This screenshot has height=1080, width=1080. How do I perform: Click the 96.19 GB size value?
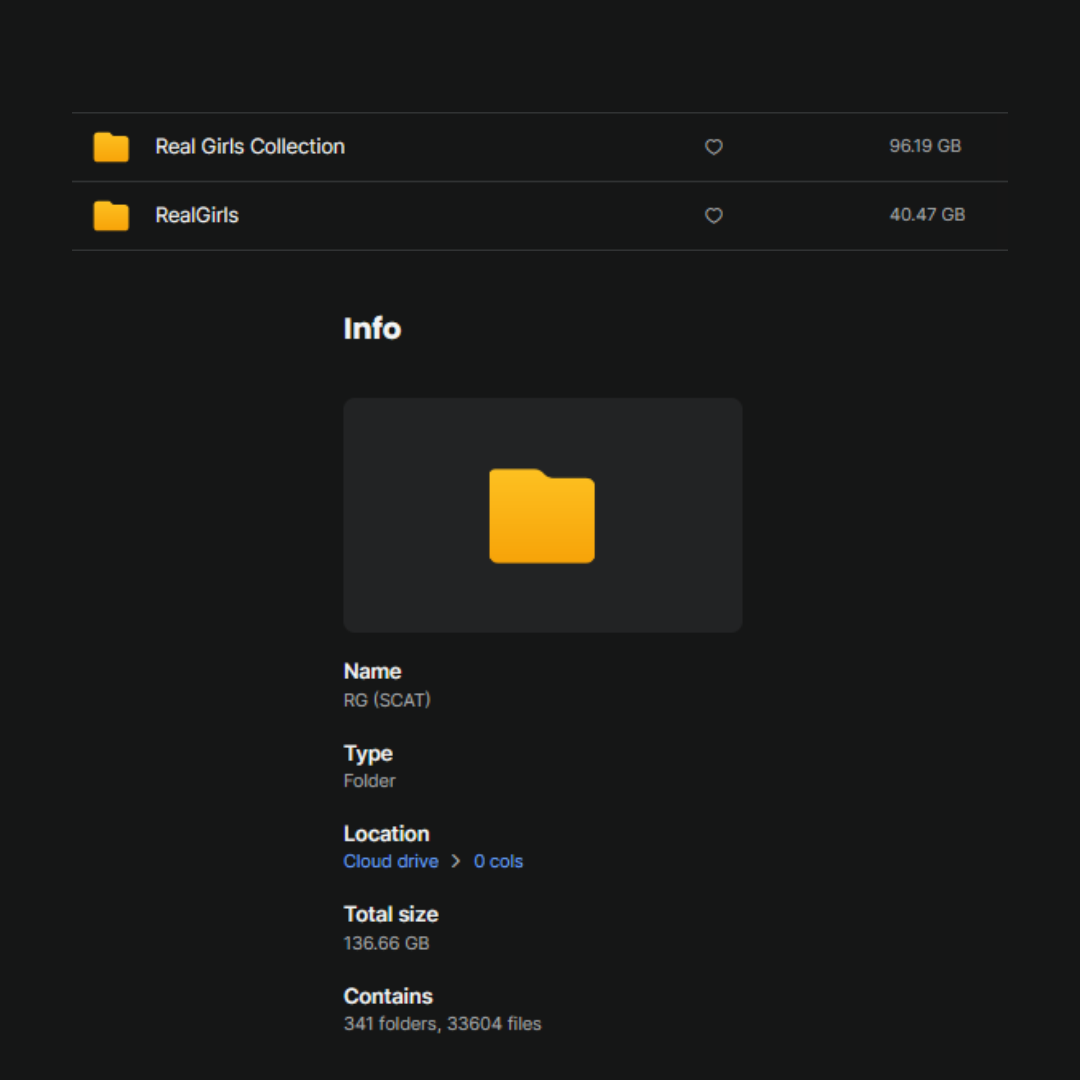click(x=925, y=146)
